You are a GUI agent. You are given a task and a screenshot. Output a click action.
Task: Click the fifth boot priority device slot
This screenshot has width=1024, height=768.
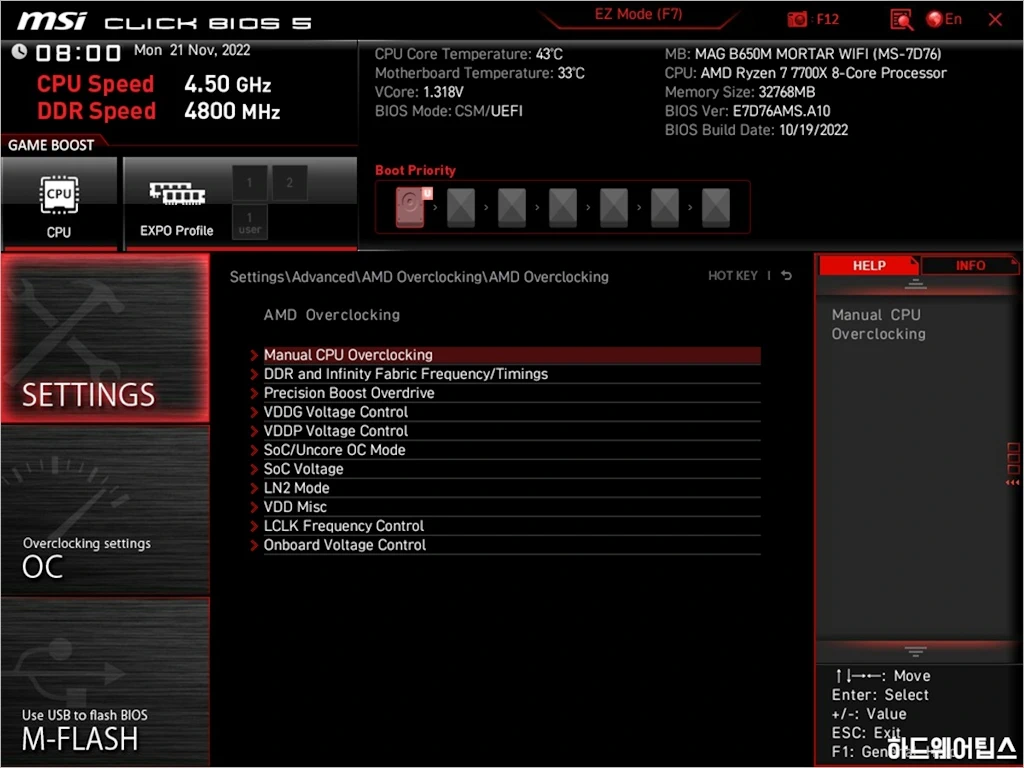(x=614, y=207)
